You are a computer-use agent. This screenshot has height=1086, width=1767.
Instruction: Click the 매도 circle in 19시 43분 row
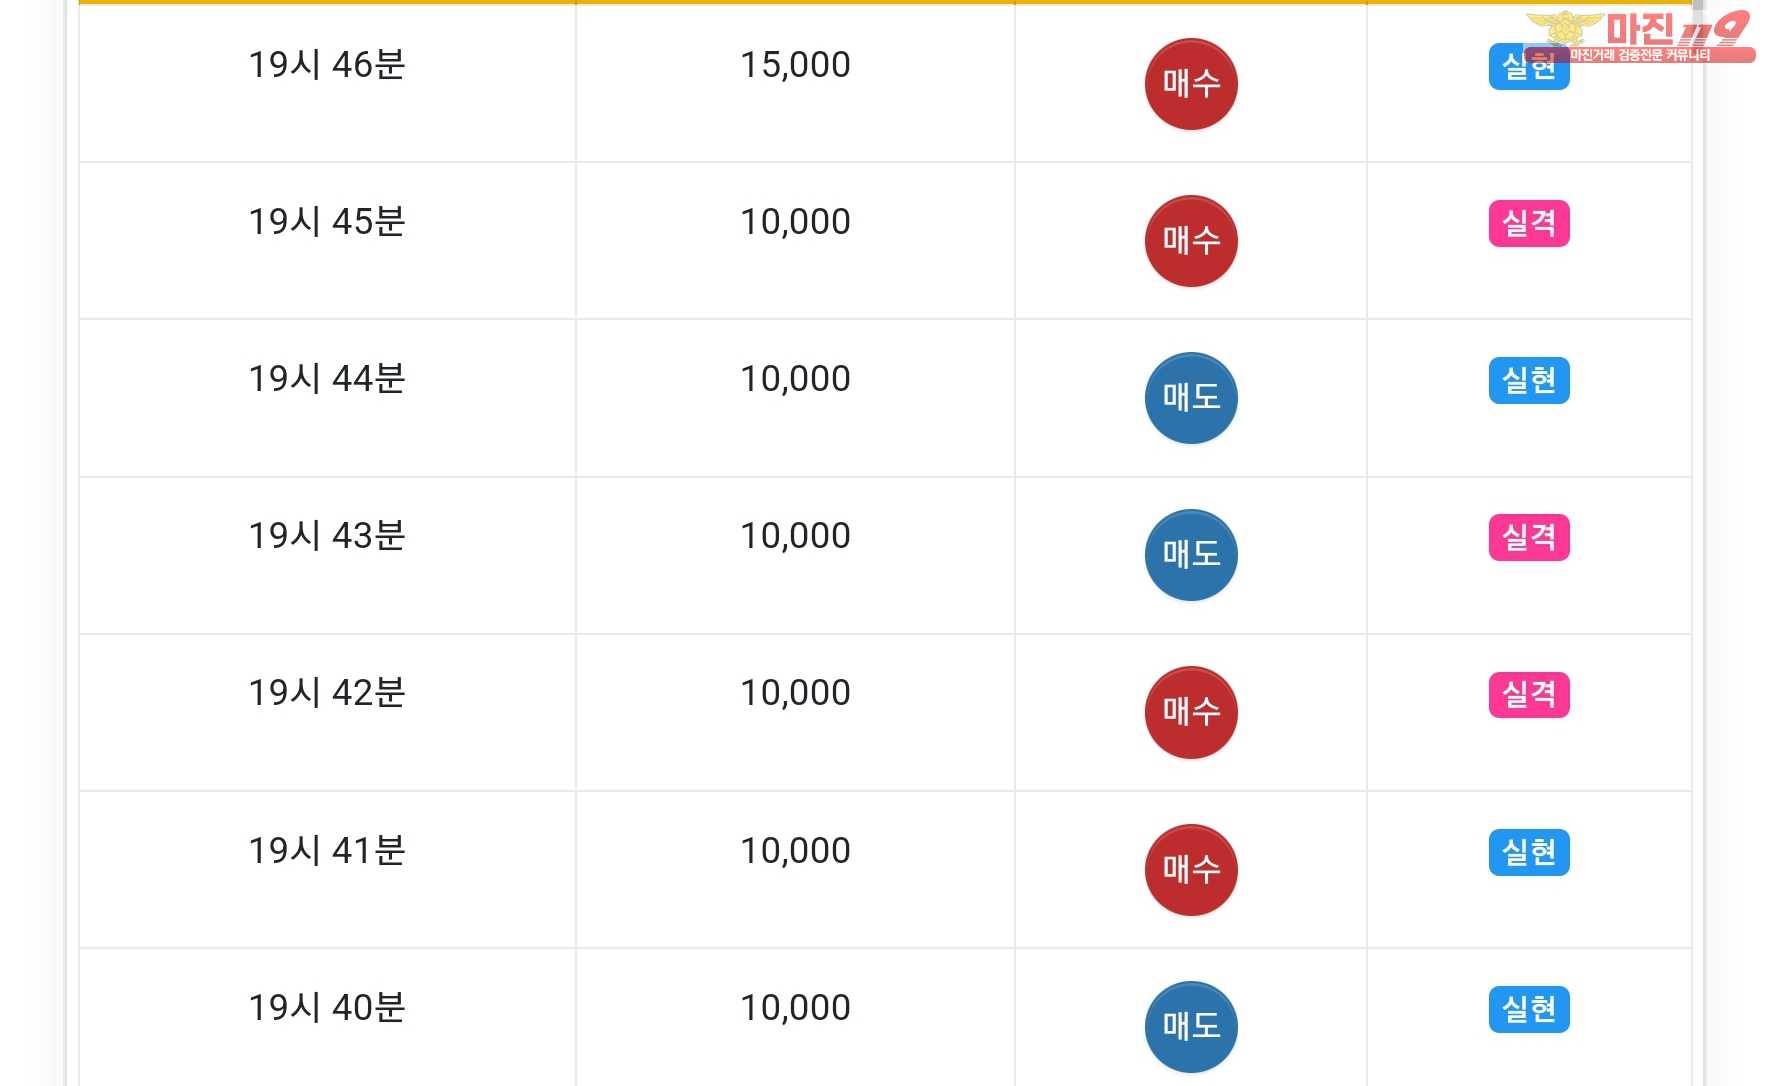1190,555
